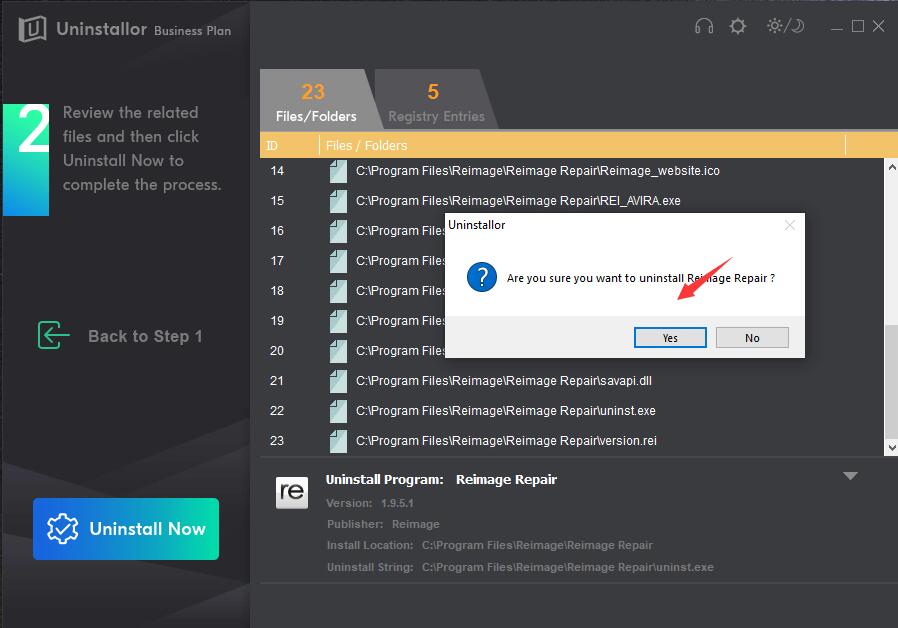
Task: Click the Install Location path value
Action: pos(537,545)
